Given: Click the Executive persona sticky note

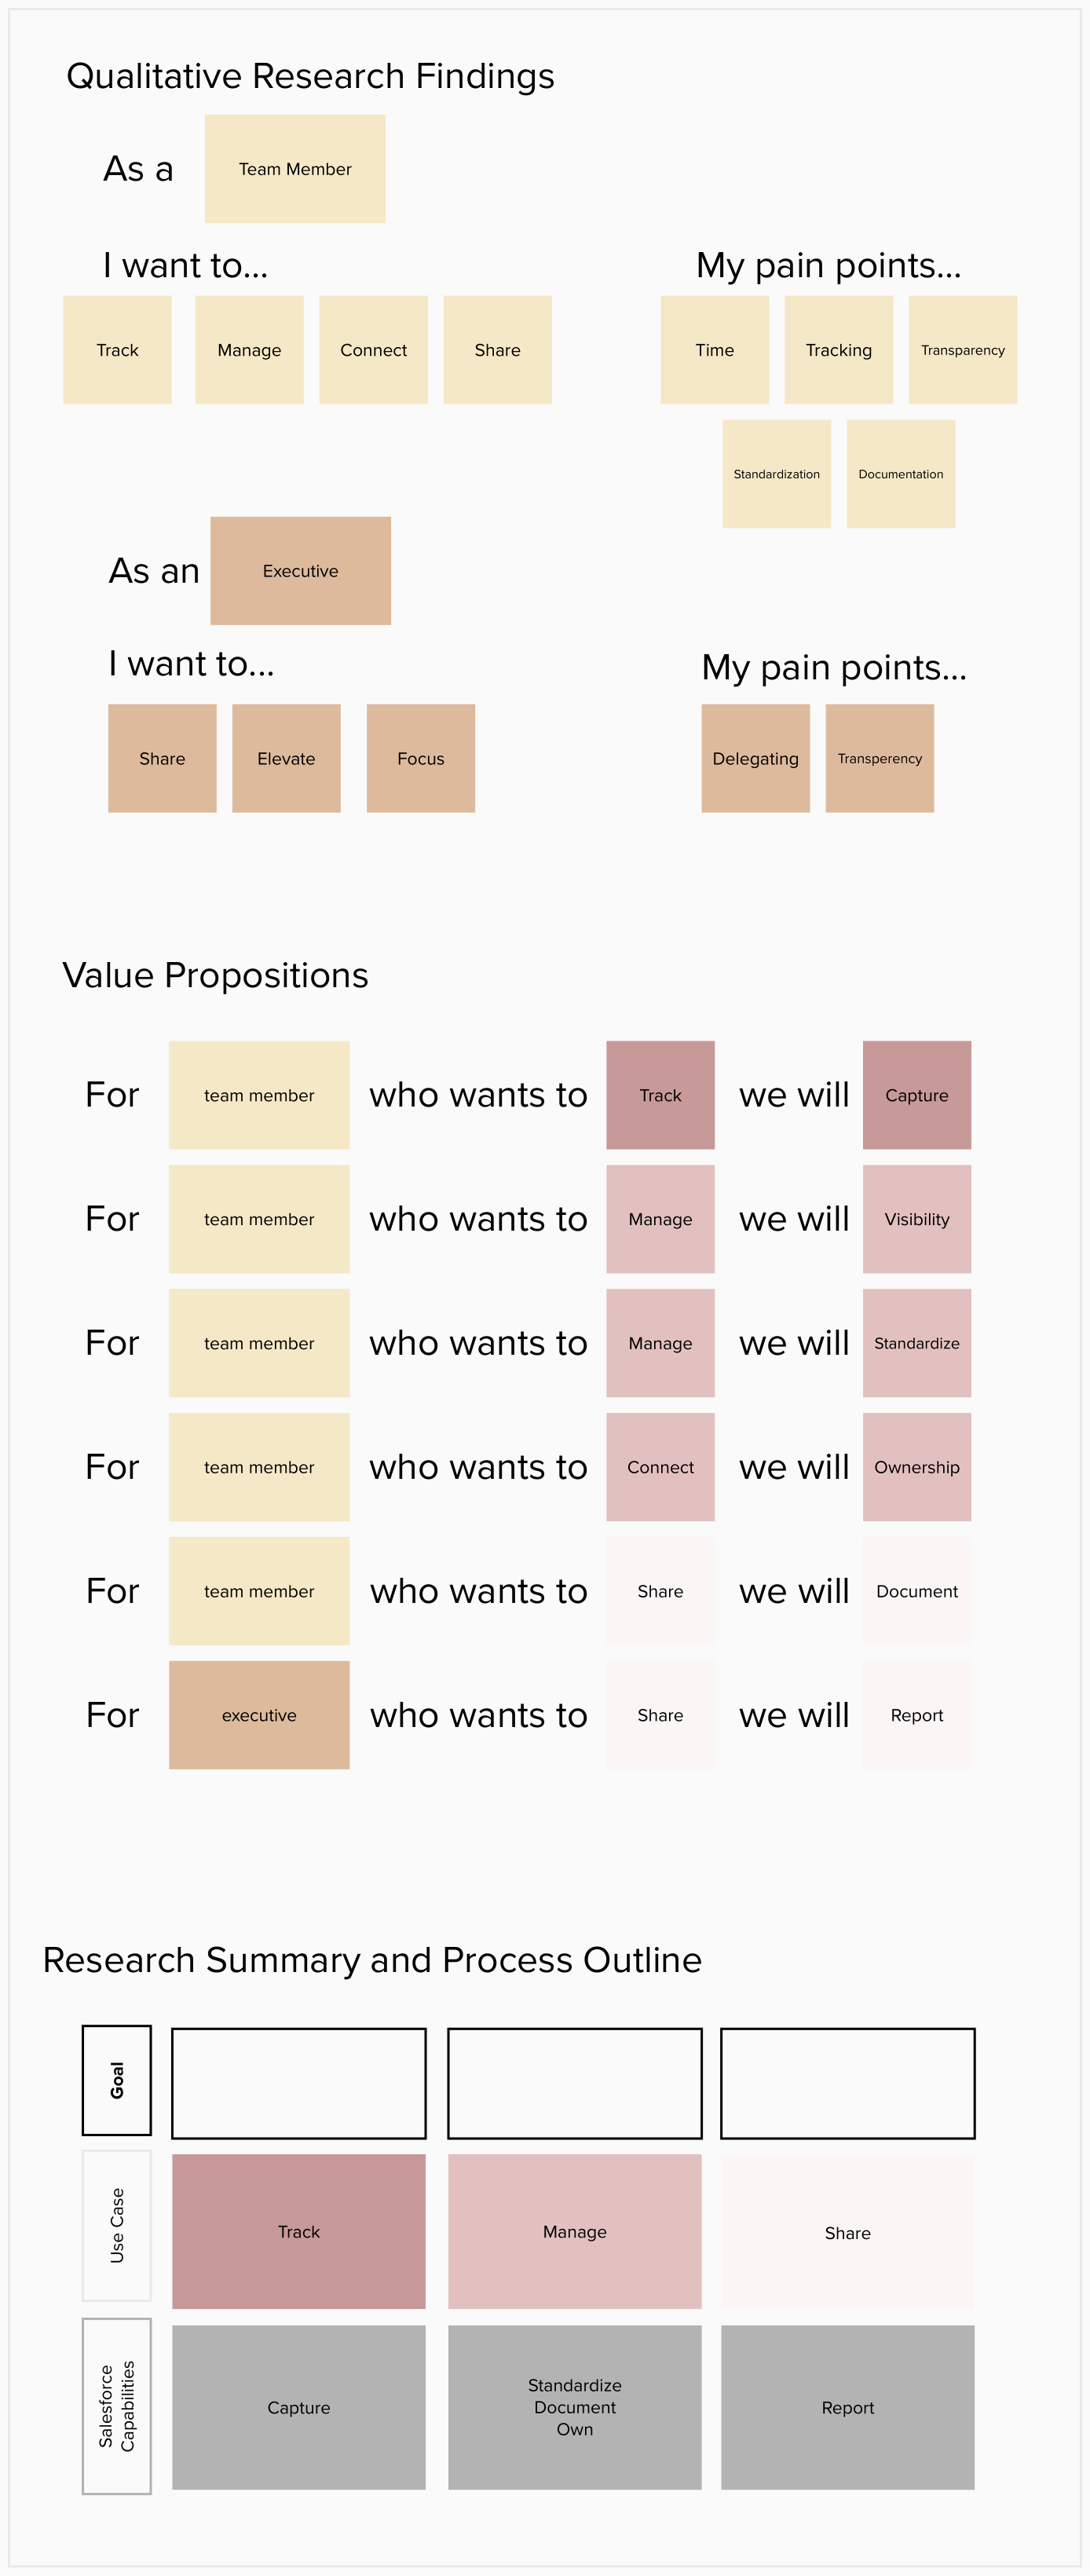Looking at the screenshot, I should (300, 571).
